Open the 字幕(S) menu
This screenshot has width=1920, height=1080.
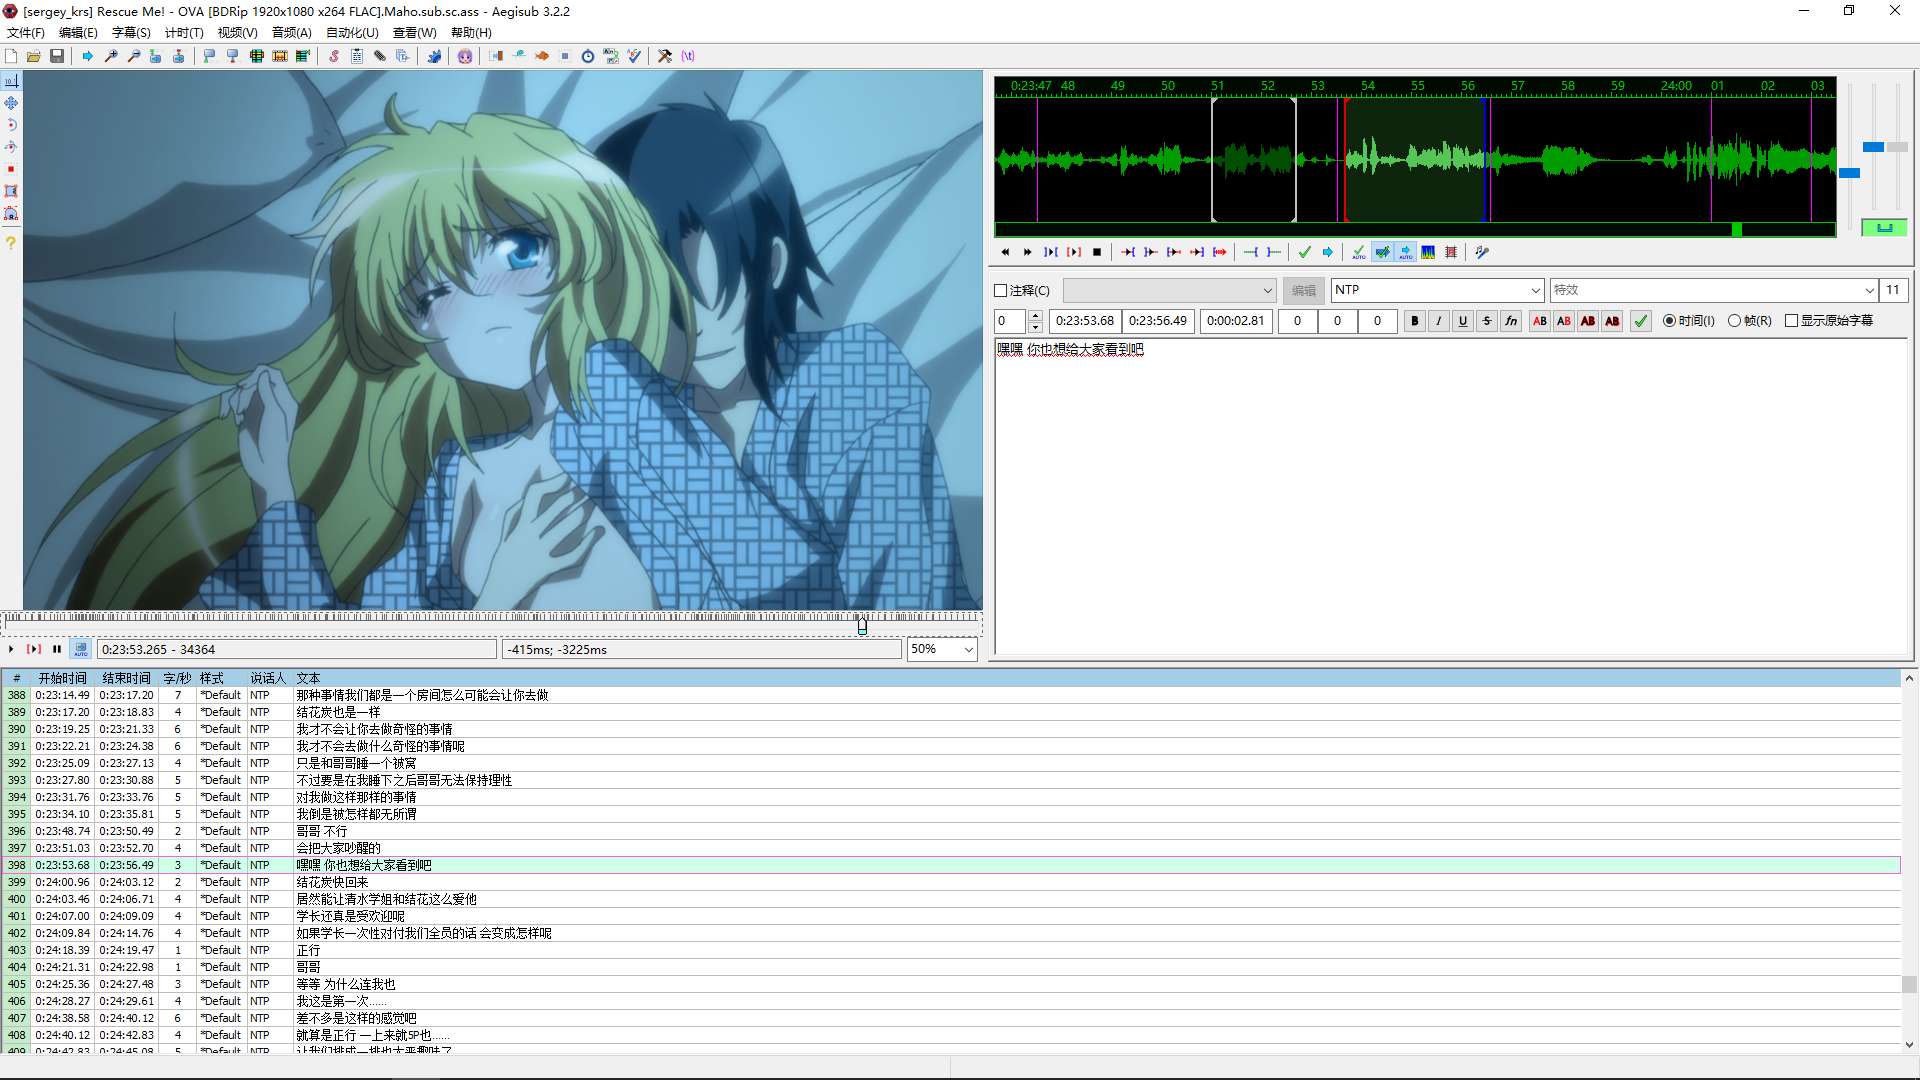pyautogui.click(x=131, y=33)
